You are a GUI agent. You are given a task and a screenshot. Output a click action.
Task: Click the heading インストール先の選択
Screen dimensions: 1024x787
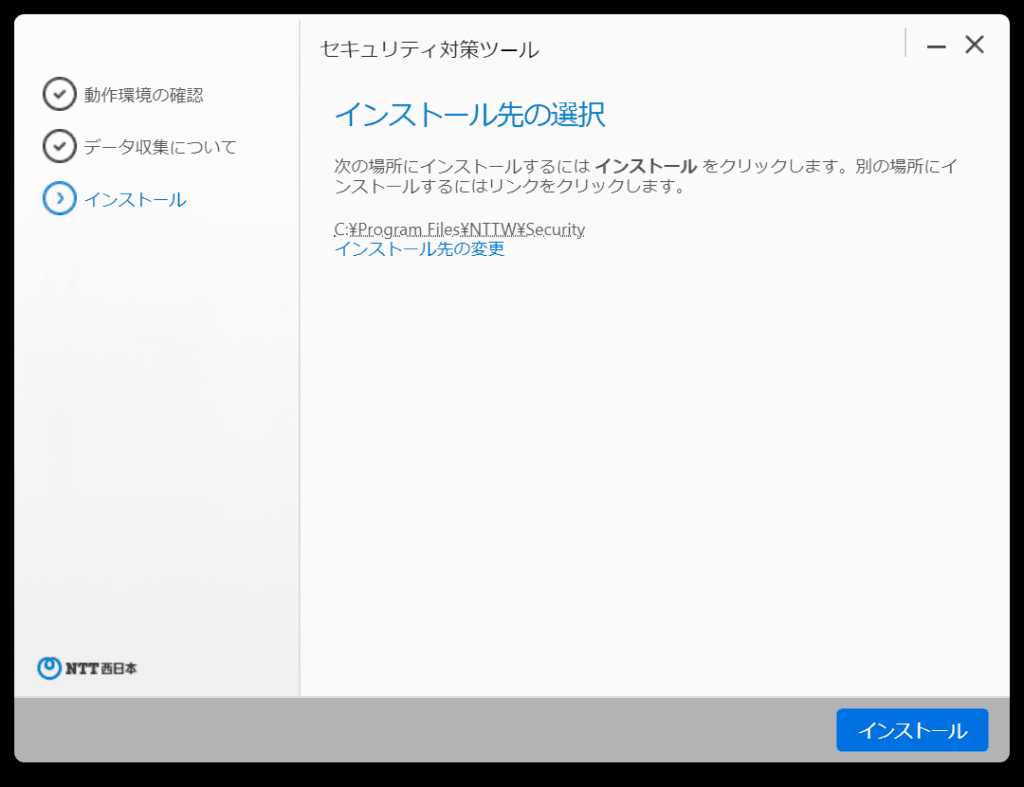coord(470,115)
